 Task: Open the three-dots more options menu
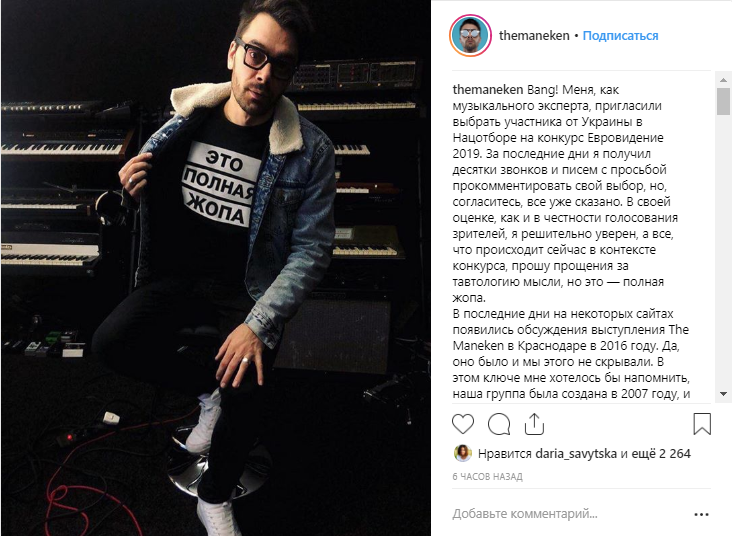click(701, 515)
